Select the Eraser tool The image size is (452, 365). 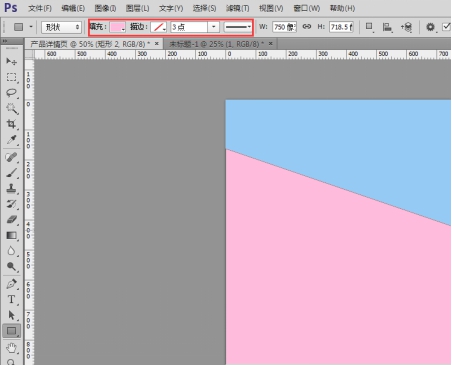click(x=12, y=220)
